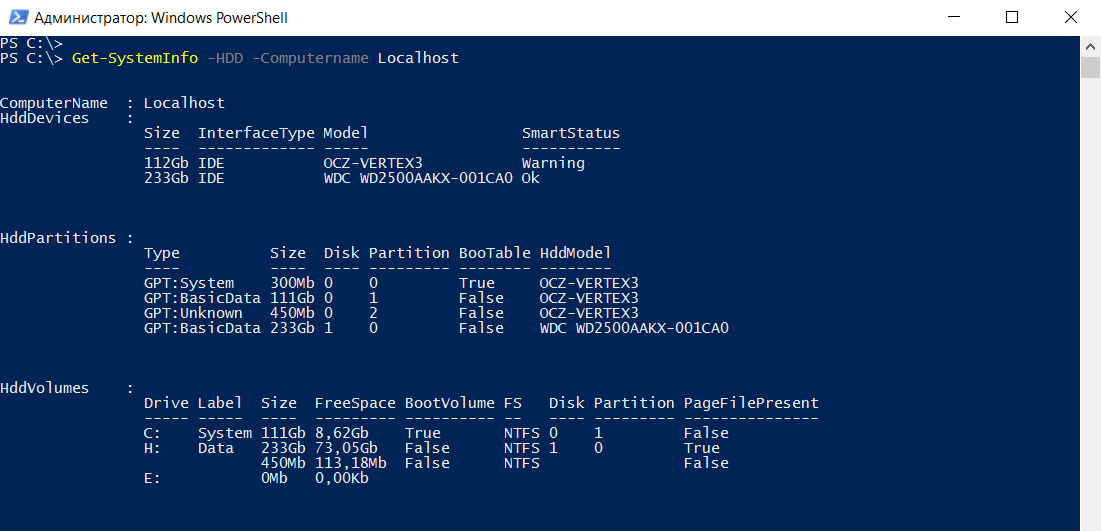
Task: Click the HddModel column header
Action: pos(575,253)
